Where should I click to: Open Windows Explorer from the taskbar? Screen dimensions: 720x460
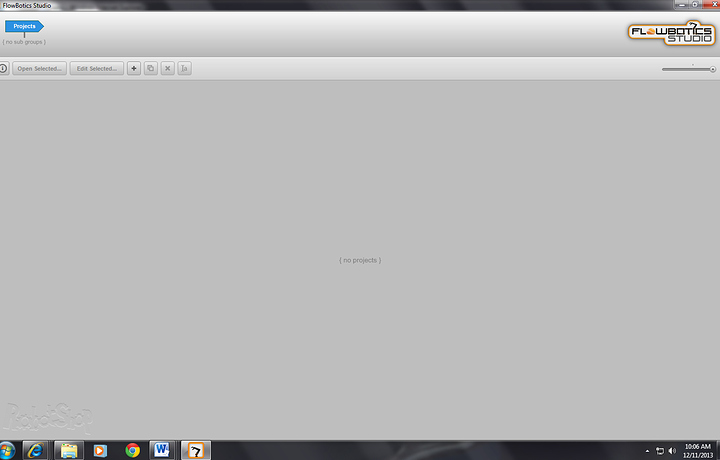(69, 450)
